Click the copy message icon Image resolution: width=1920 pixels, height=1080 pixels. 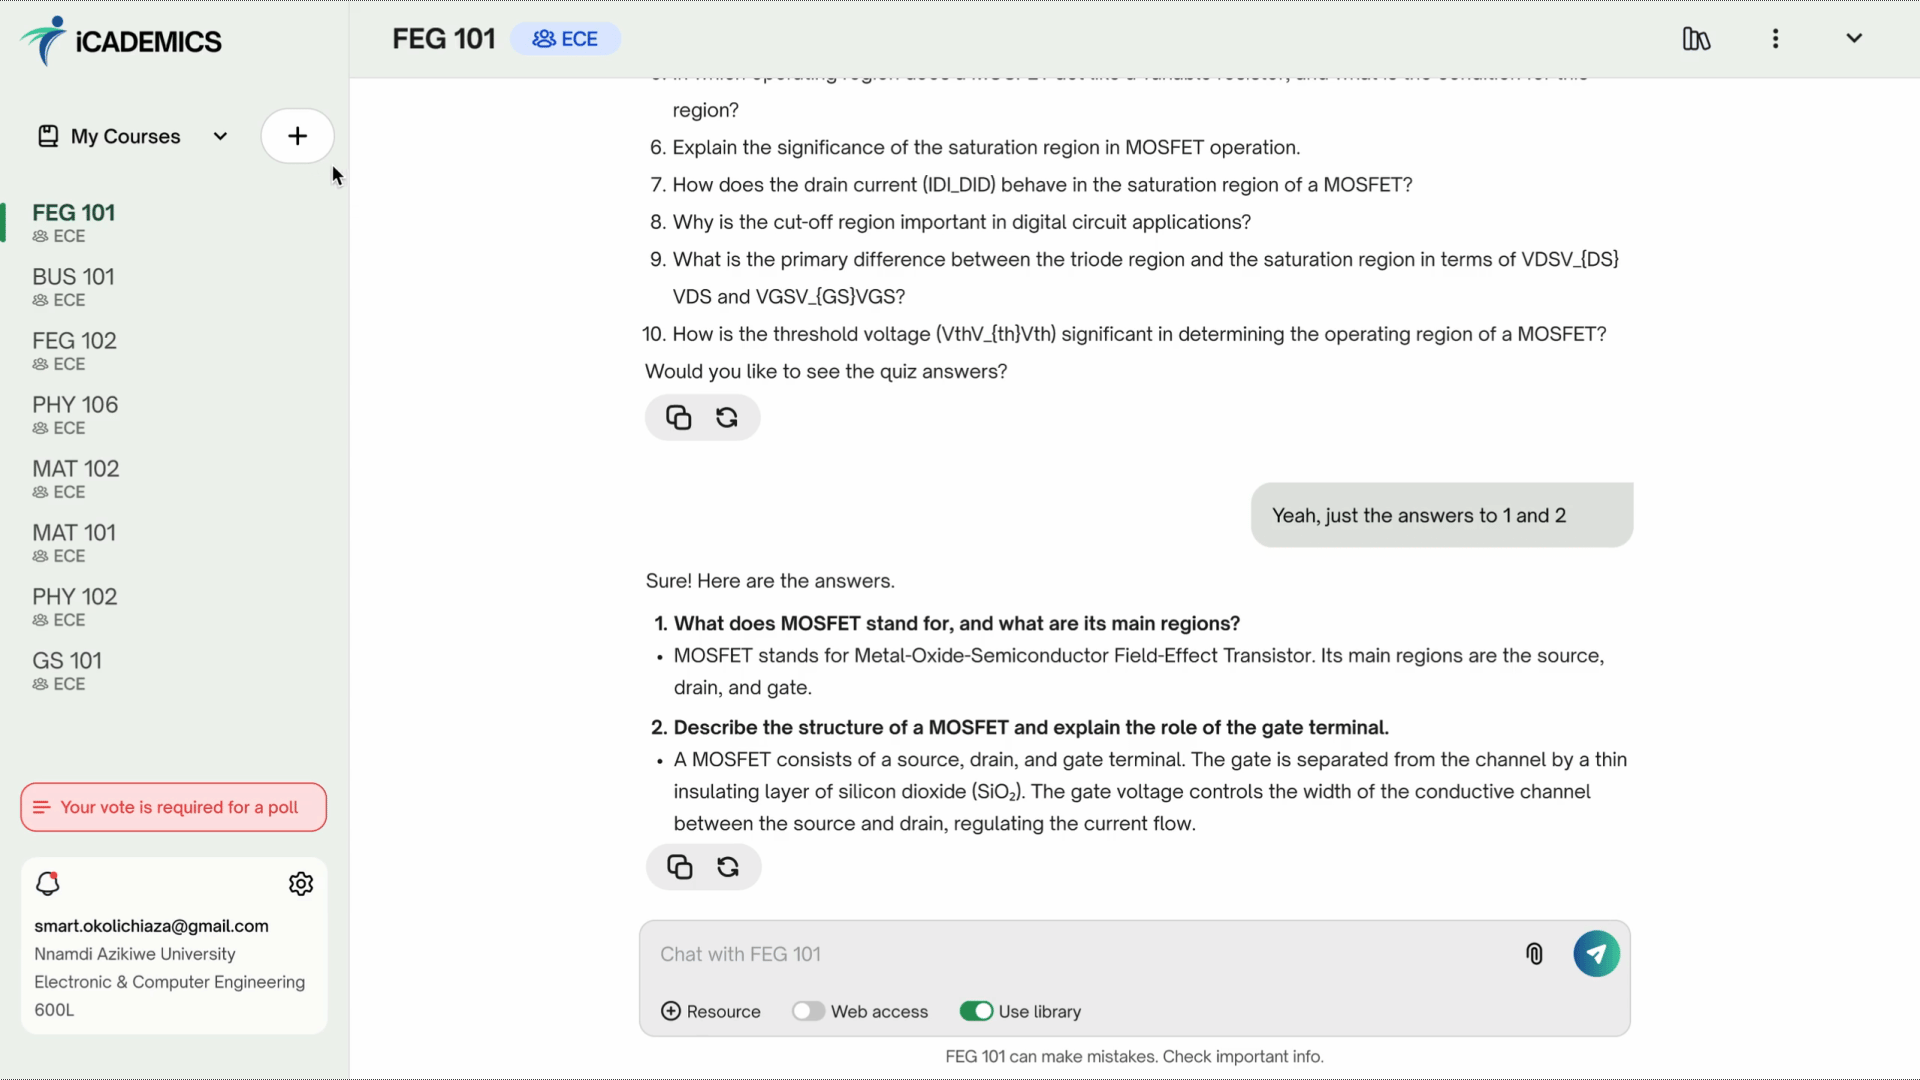(x=680, y=868)
